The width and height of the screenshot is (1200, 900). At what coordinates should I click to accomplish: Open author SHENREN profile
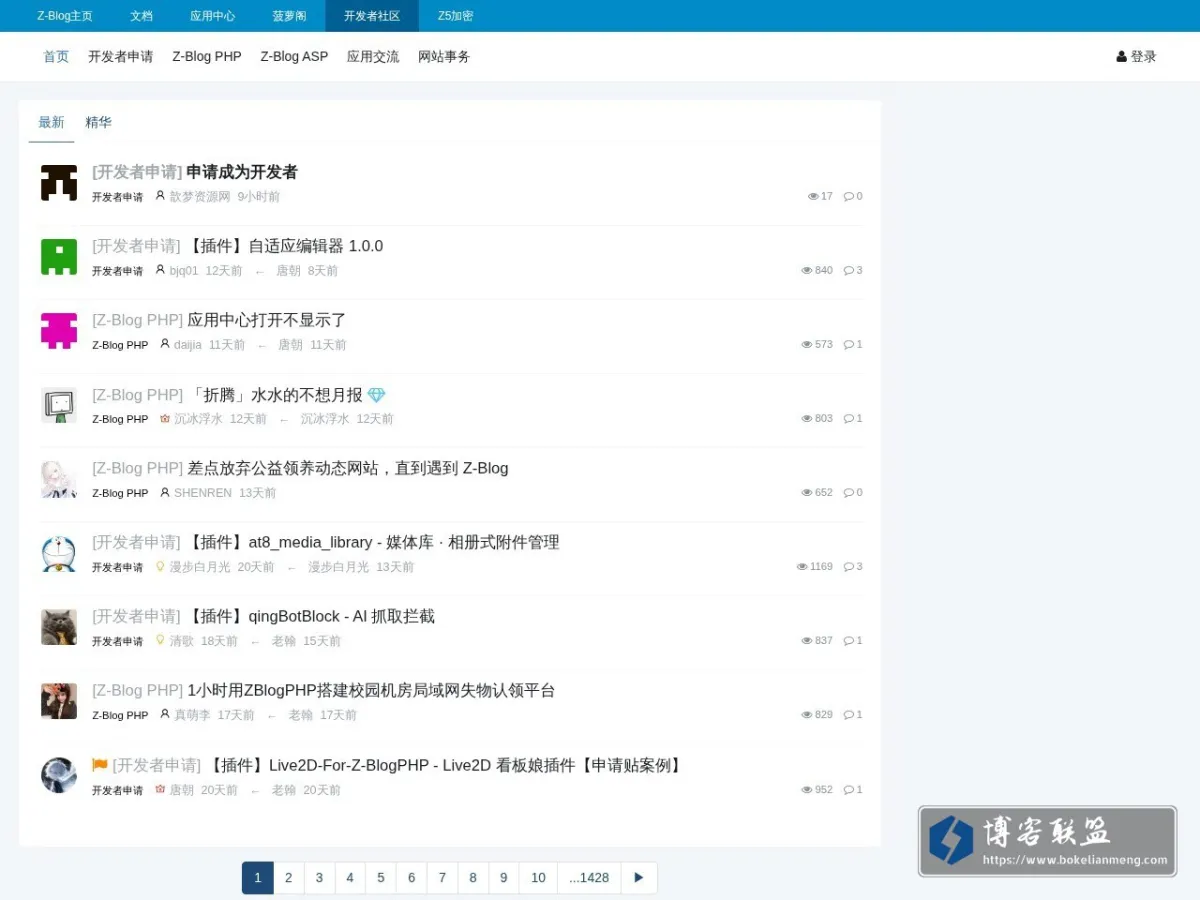203,493
